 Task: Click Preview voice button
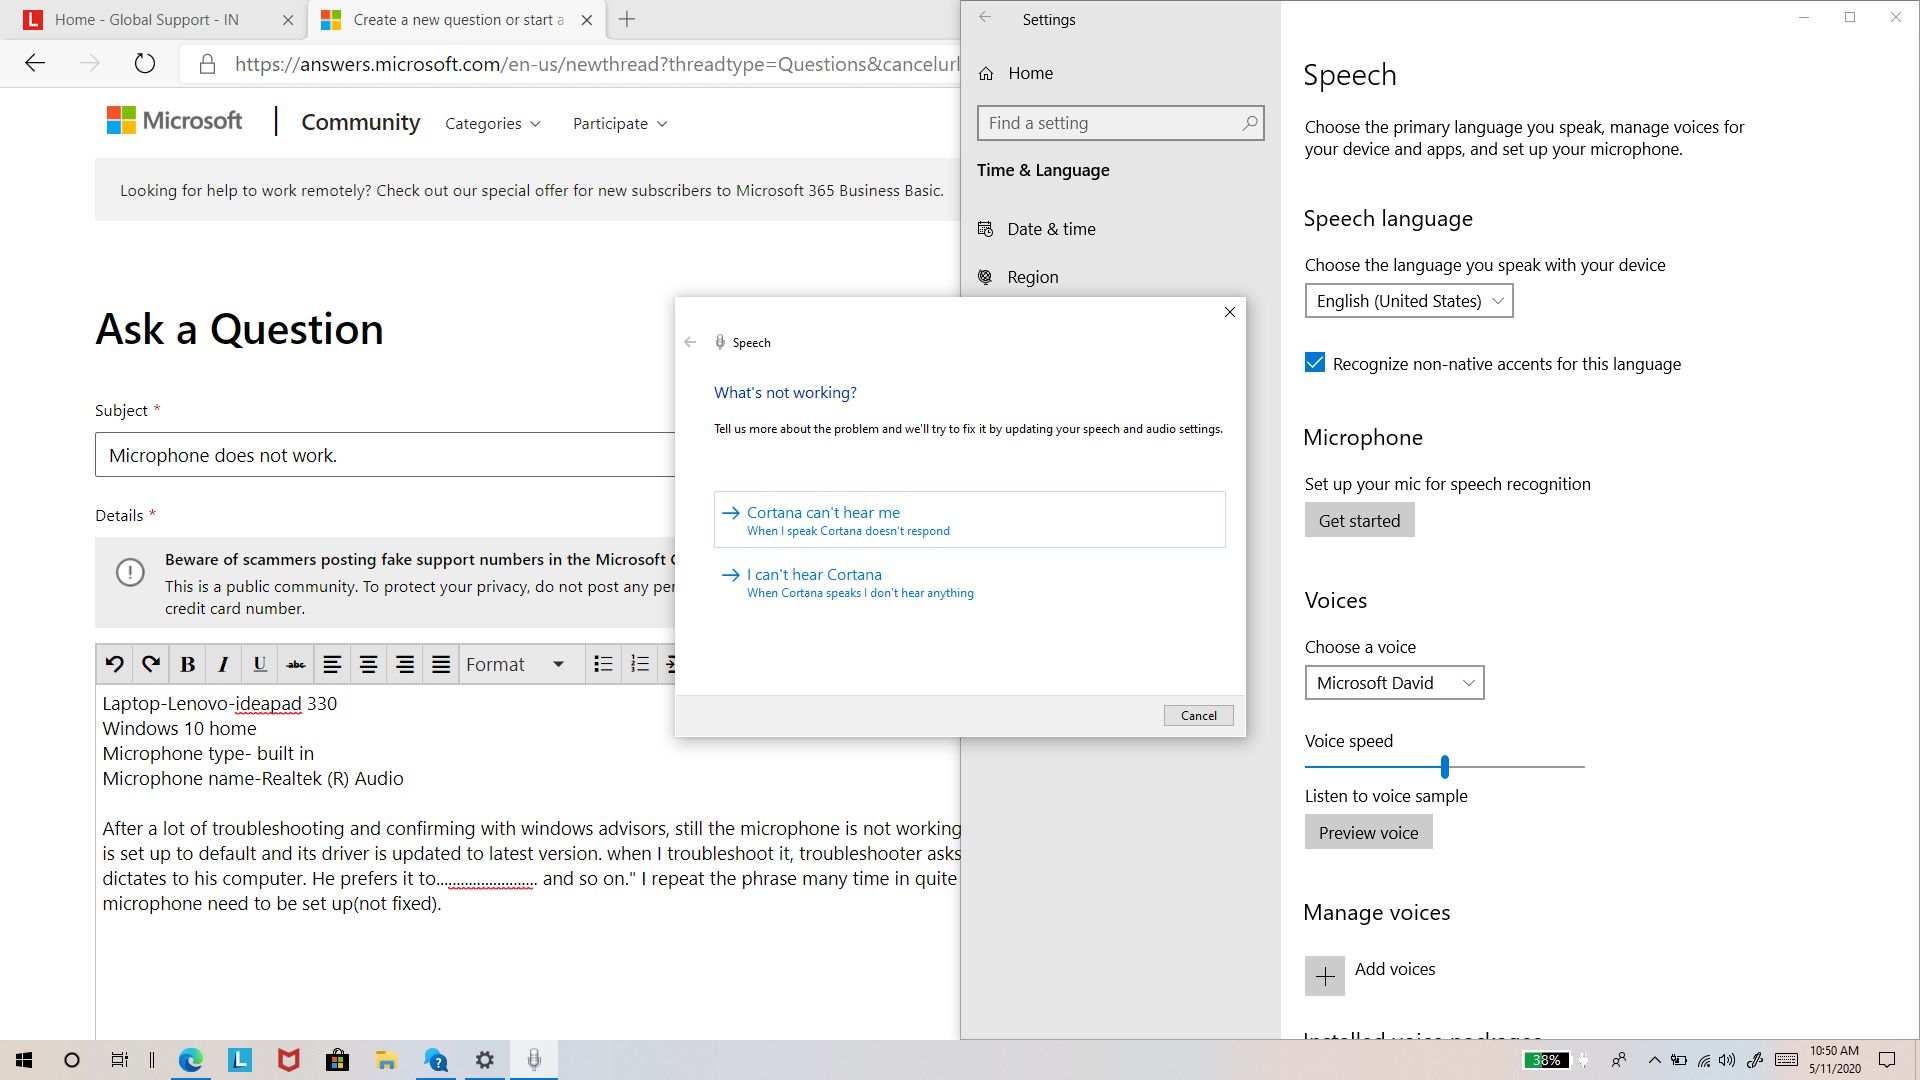click(x=1368, y=832)
